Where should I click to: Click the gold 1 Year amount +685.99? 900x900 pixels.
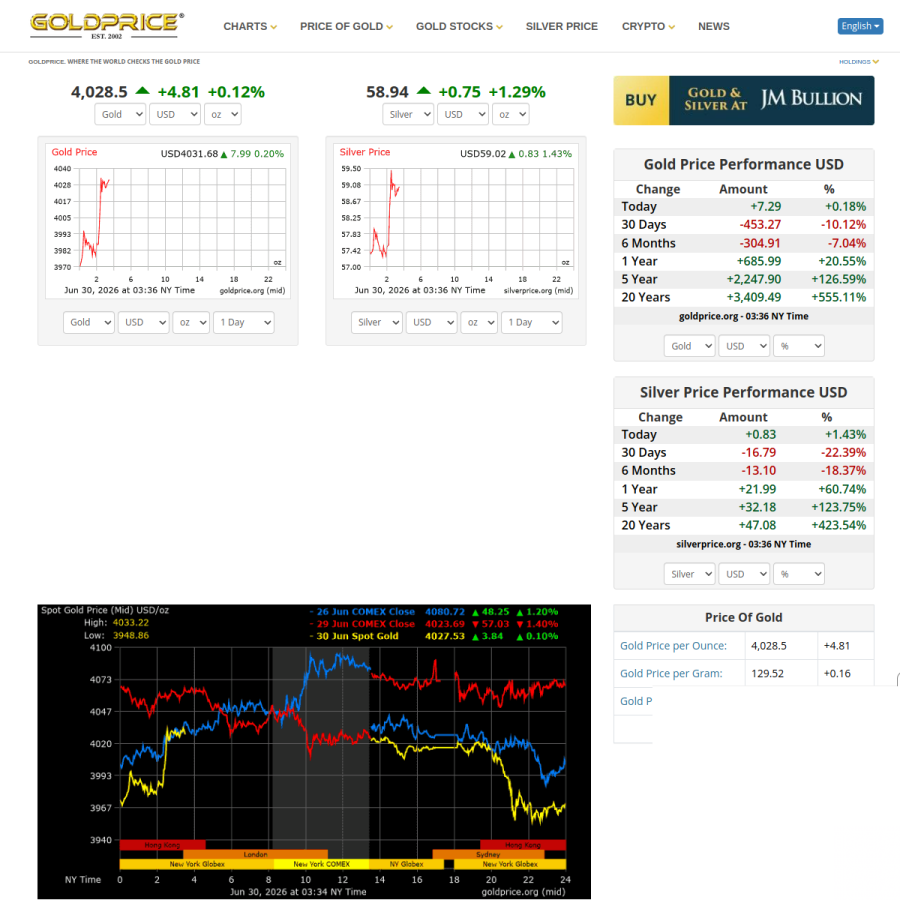point(759,261)
